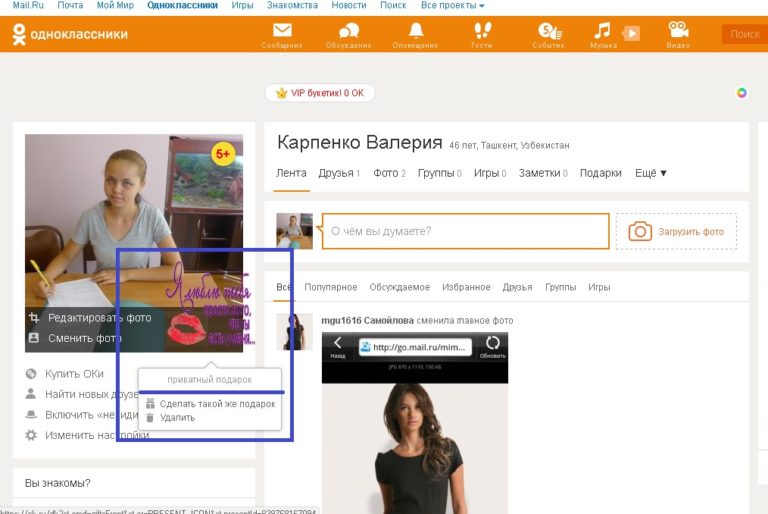768x514 pixels.
Task: Click the 5+ rating badge on photo
Action: [223, 154]
